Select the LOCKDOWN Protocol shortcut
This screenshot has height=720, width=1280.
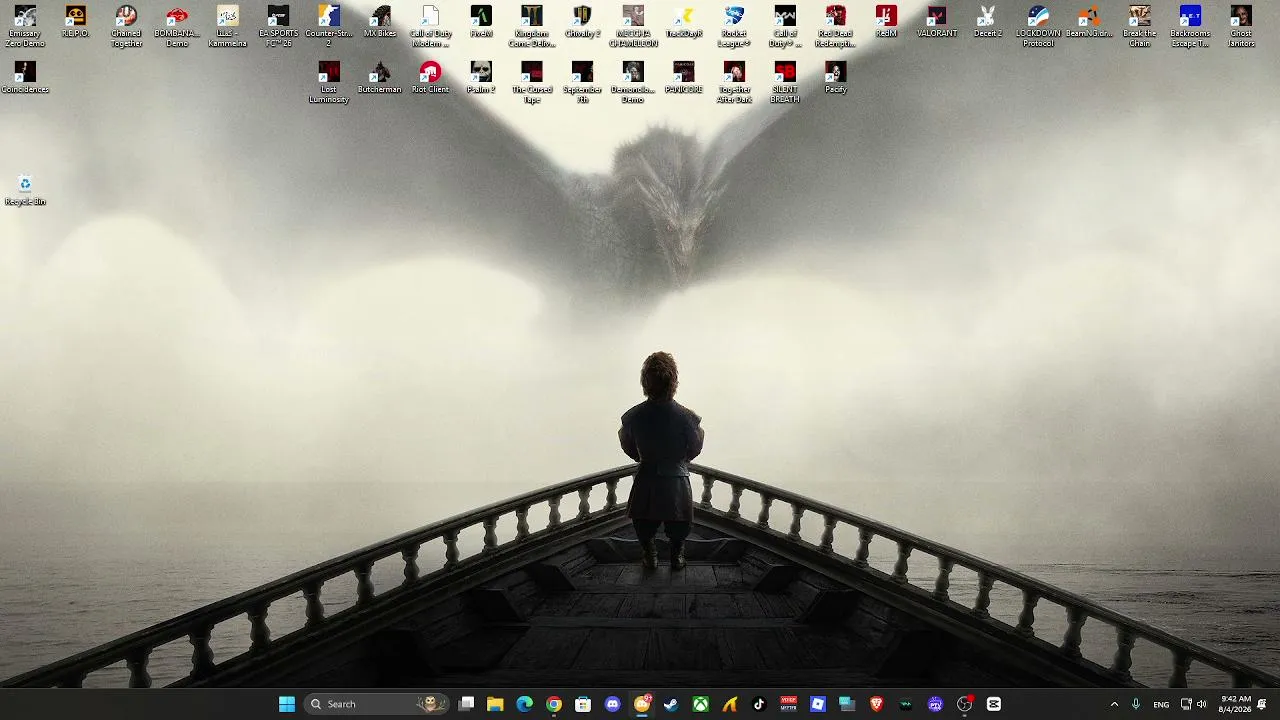pyautogui.click(x=1038, y=26)
